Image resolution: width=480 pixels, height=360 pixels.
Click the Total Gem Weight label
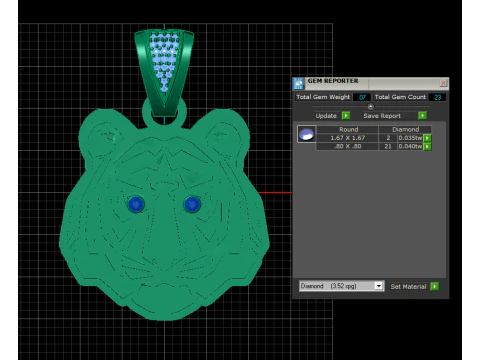click(x=323, y=97)
